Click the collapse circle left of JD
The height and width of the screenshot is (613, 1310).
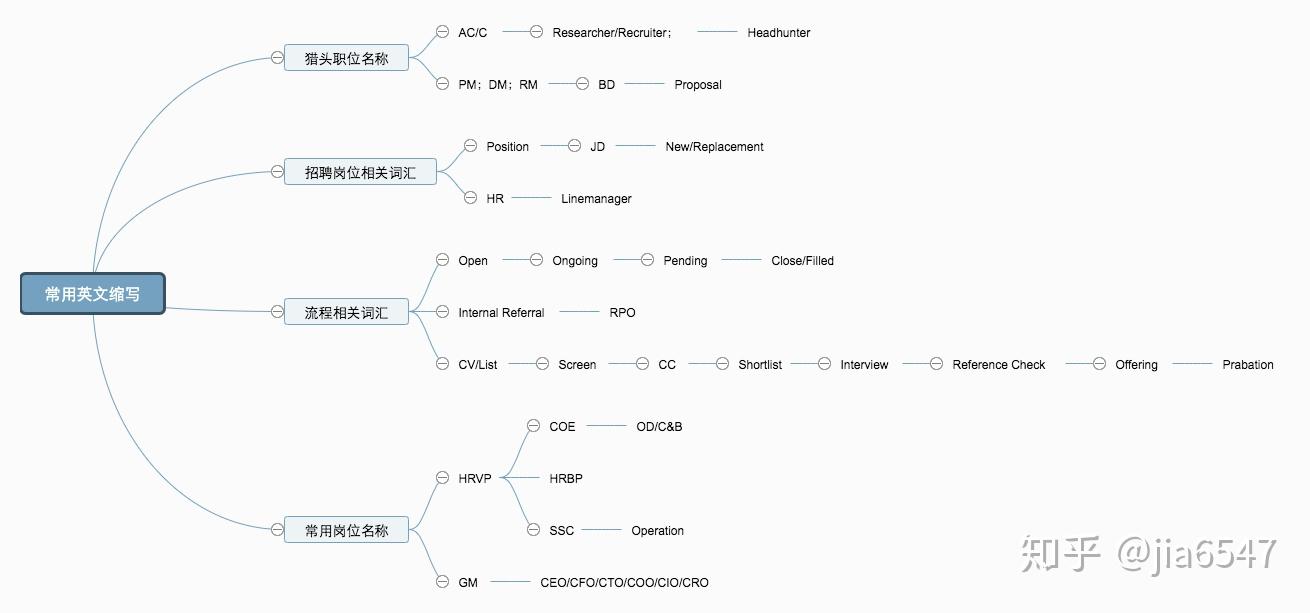(574, 146)
